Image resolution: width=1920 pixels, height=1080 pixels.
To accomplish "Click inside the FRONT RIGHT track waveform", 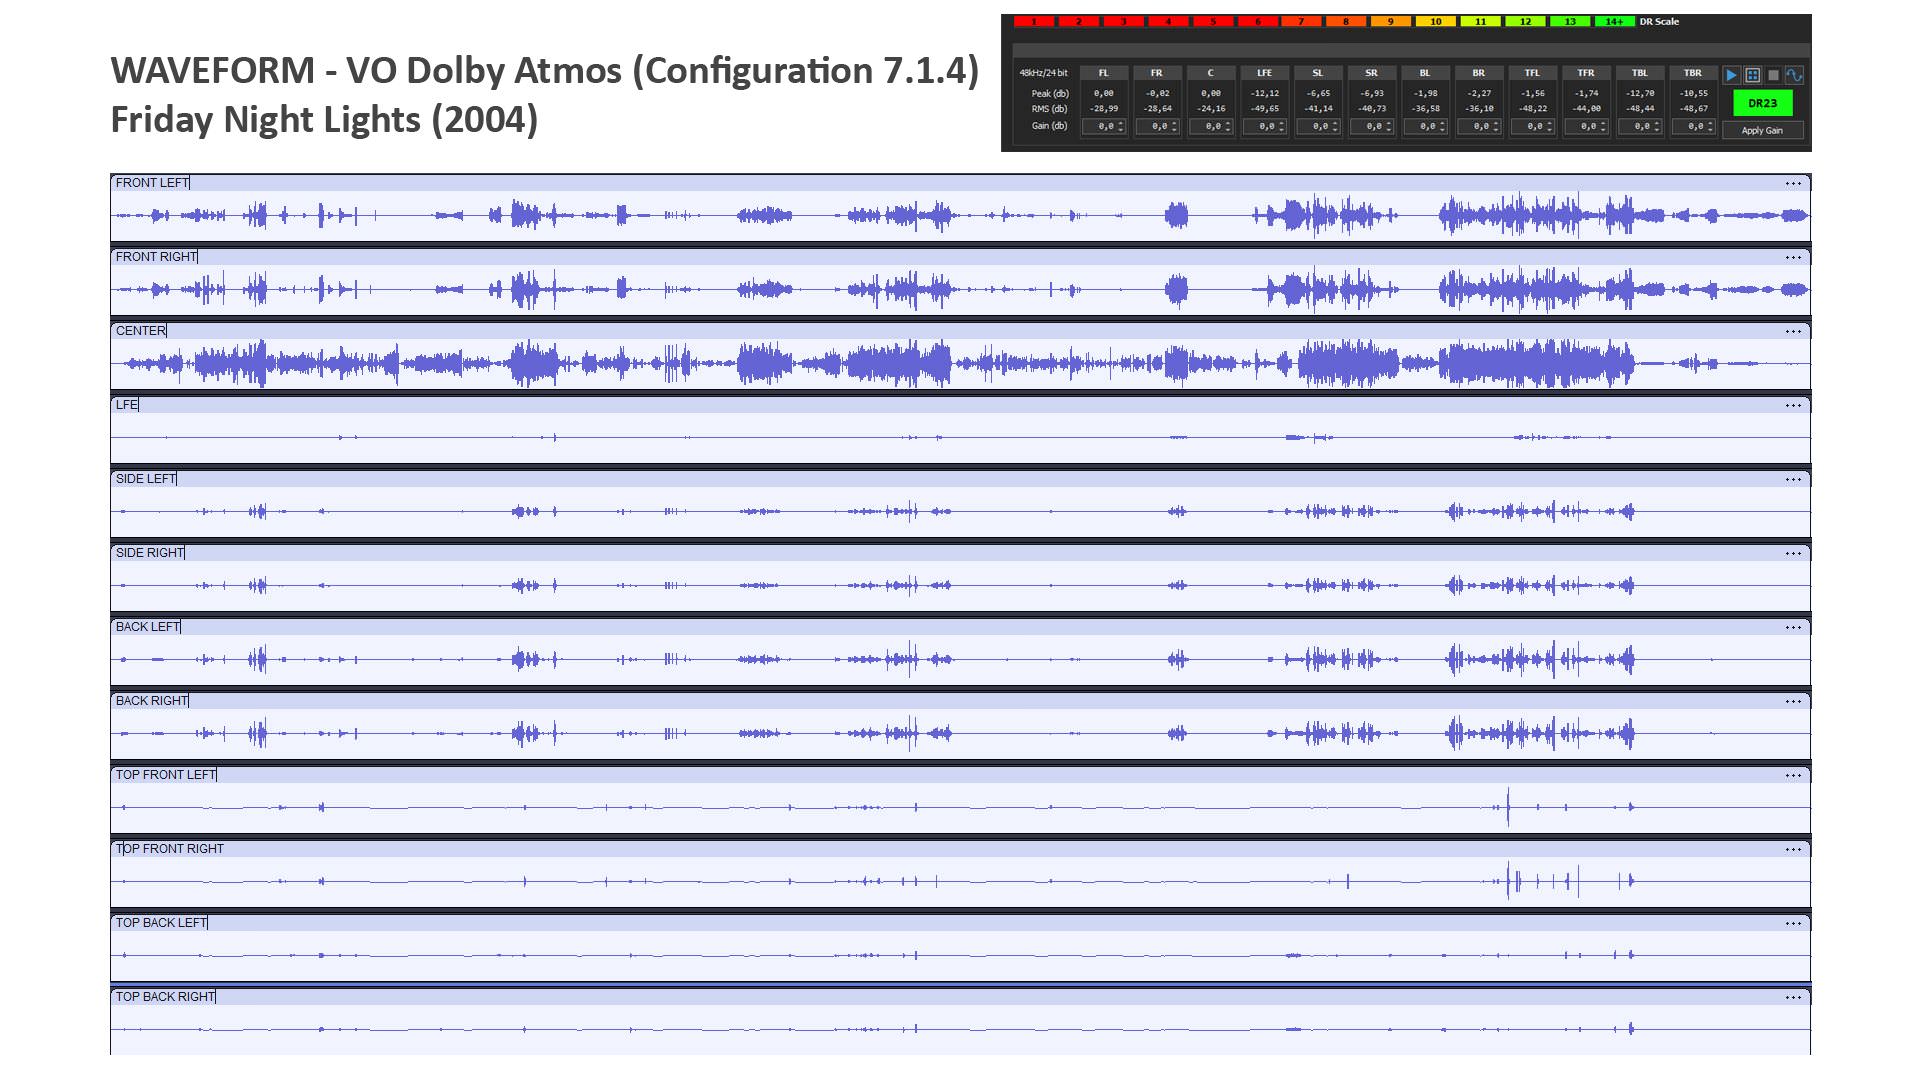I will (x=960, y=290).
